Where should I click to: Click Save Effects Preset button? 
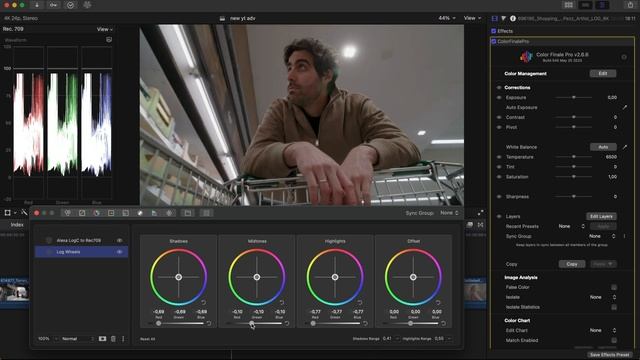pos(609,355)
